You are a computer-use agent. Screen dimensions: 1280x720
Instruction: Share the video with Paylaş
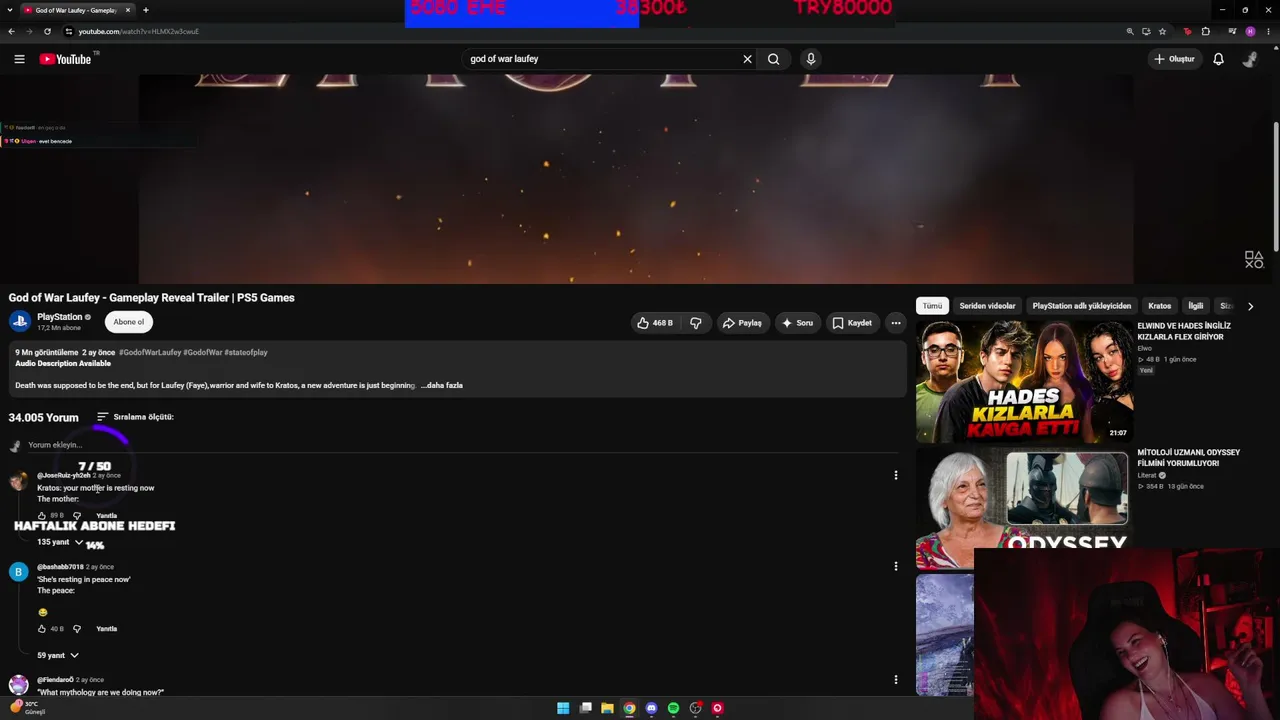point(742,323)
